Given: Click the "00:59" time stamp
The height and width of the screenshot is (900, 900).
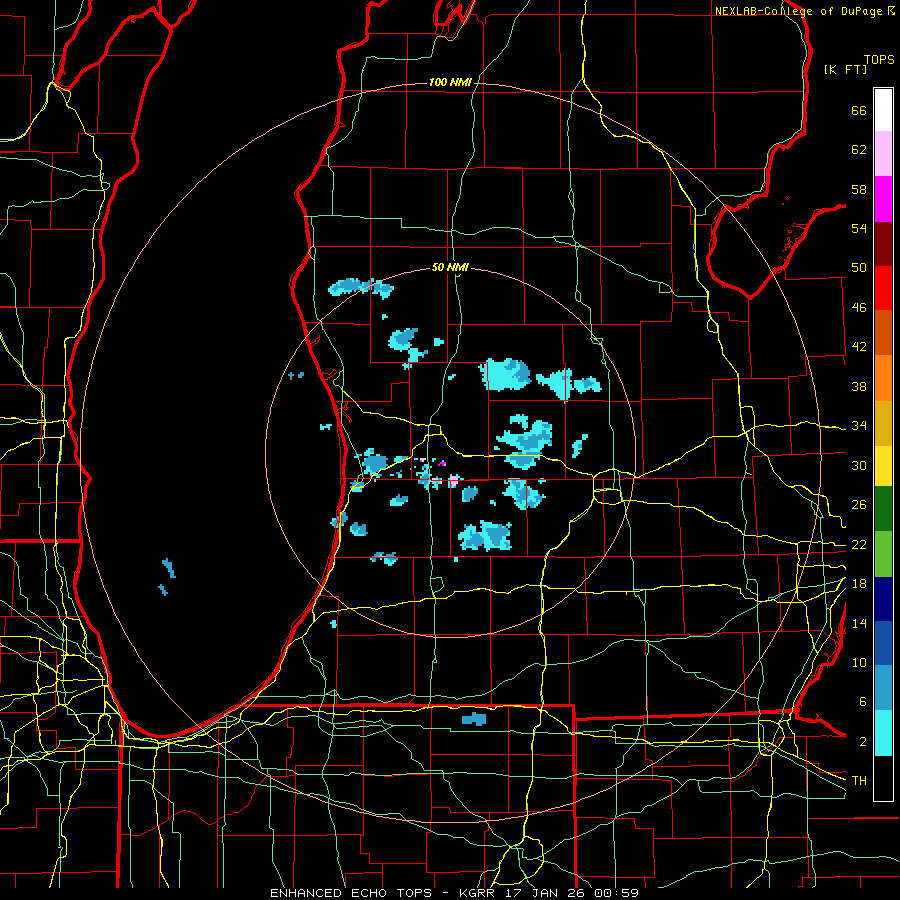Looking at the screenshot, I should click(617, 893).
